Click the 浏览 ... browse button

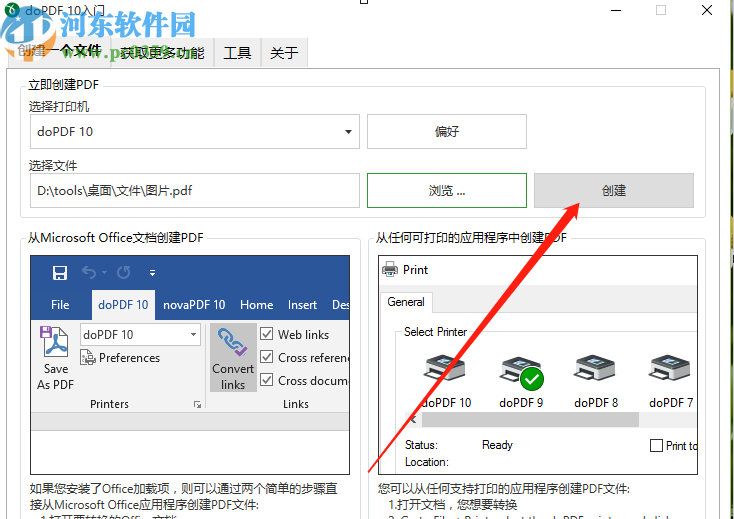coord(447,190)
